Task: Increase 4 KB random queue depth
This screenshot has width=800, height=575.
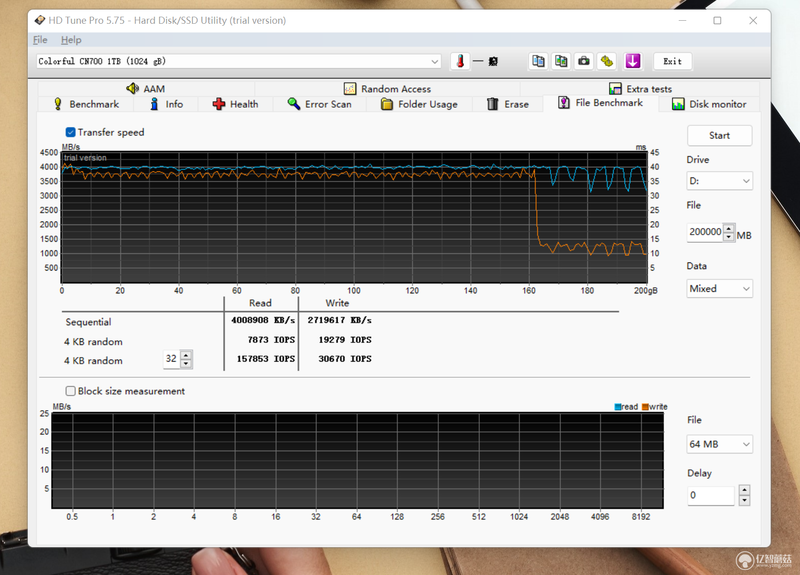Action: [186, 355]
